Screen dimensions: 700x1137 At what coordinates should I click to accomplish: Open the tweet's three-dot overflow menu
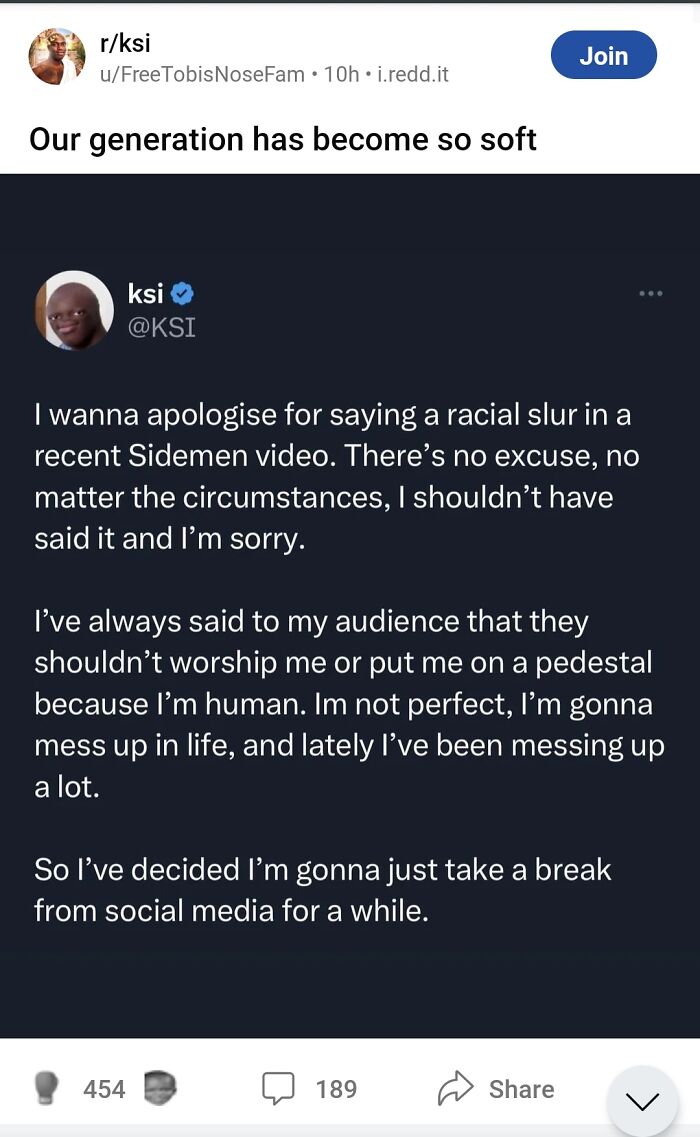pos(651,292)
